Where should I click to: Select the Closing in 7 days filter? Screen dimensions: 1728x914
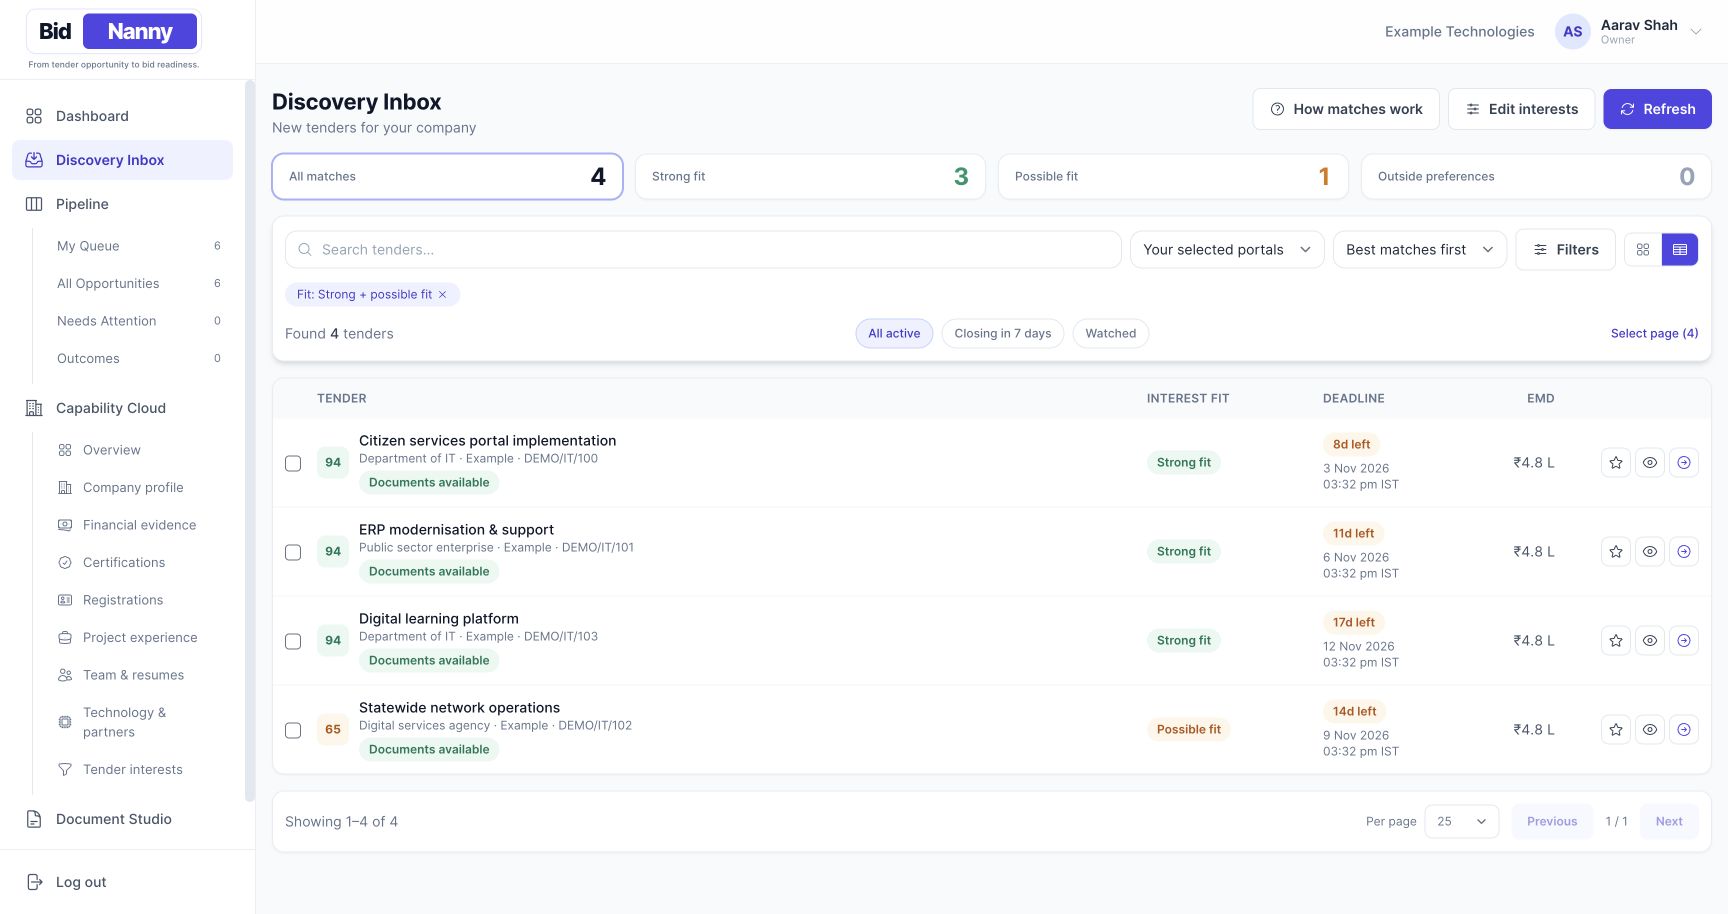pyautogui.click(x=1003, y=333)
